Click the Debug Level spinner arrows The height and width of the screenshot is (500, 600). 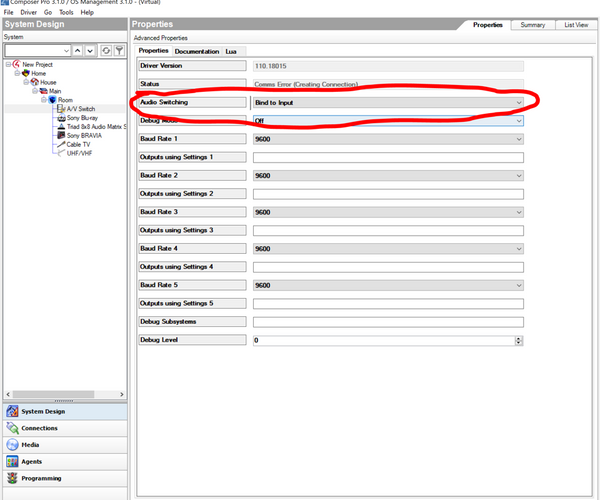click(x=518, y=340)
